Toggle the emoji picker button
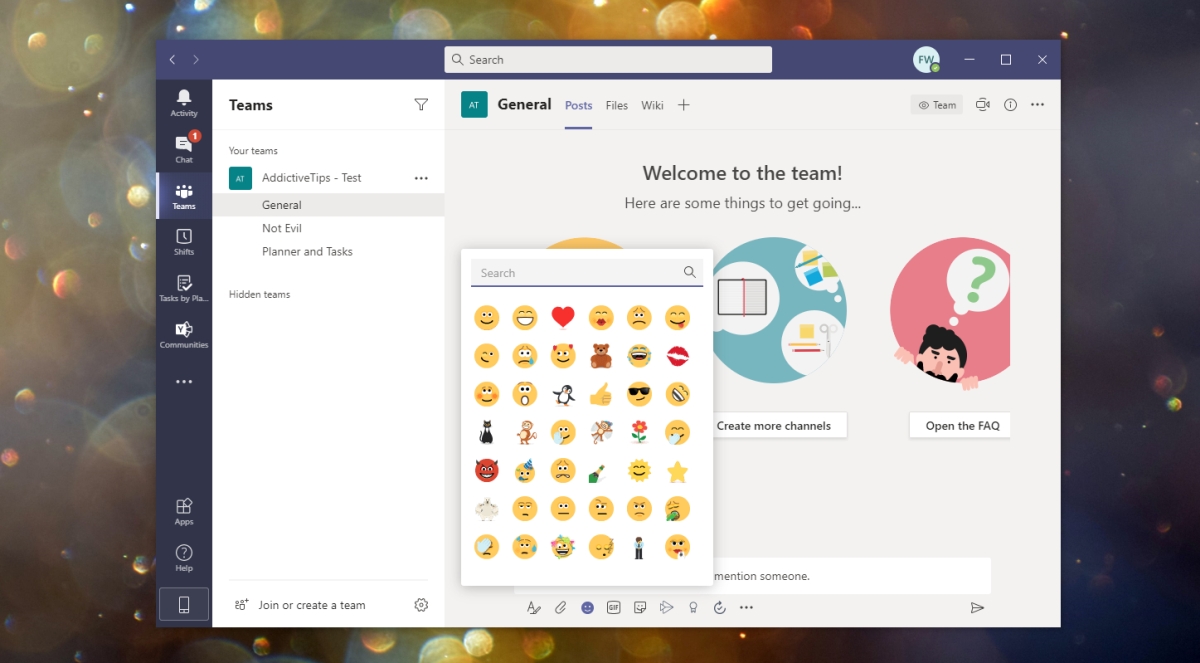 (587, 607)
